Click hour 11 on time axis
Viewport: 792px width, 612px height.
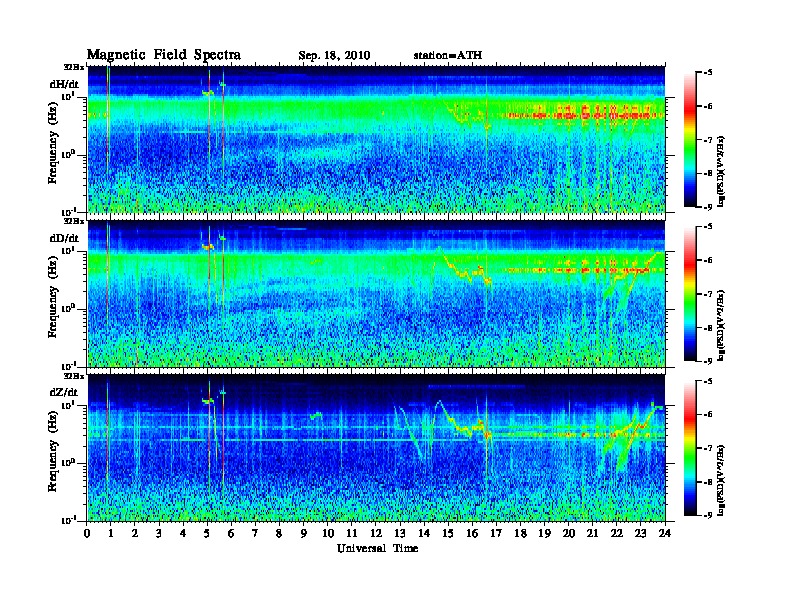pyautogui.click(x=352, y=534)
